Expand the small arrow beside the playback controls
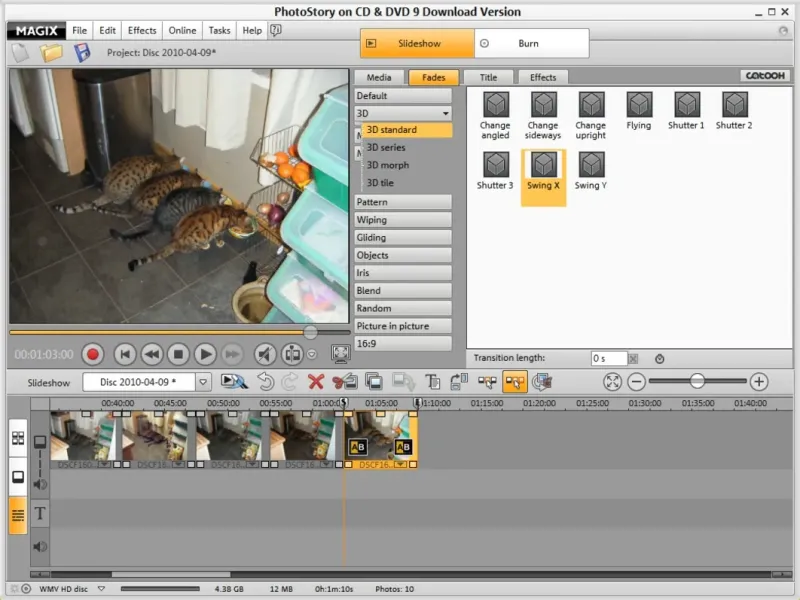Screen dimensions: 800x600 click(312, 354)
